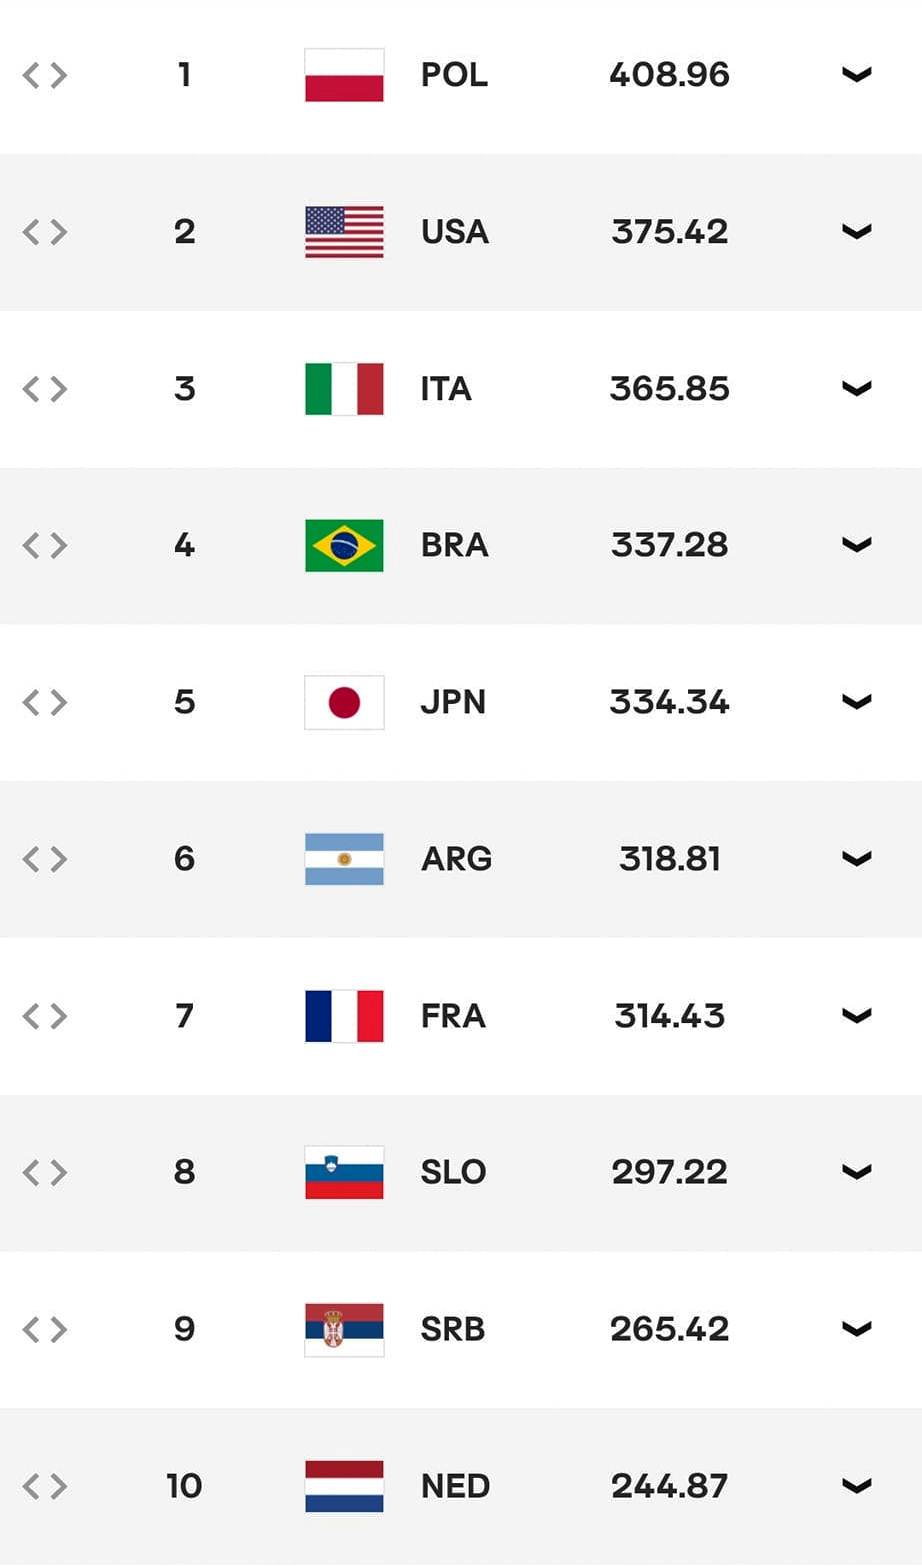
Task: Expand FRA ranking details chevron
Action: (x=857, y=1016)
